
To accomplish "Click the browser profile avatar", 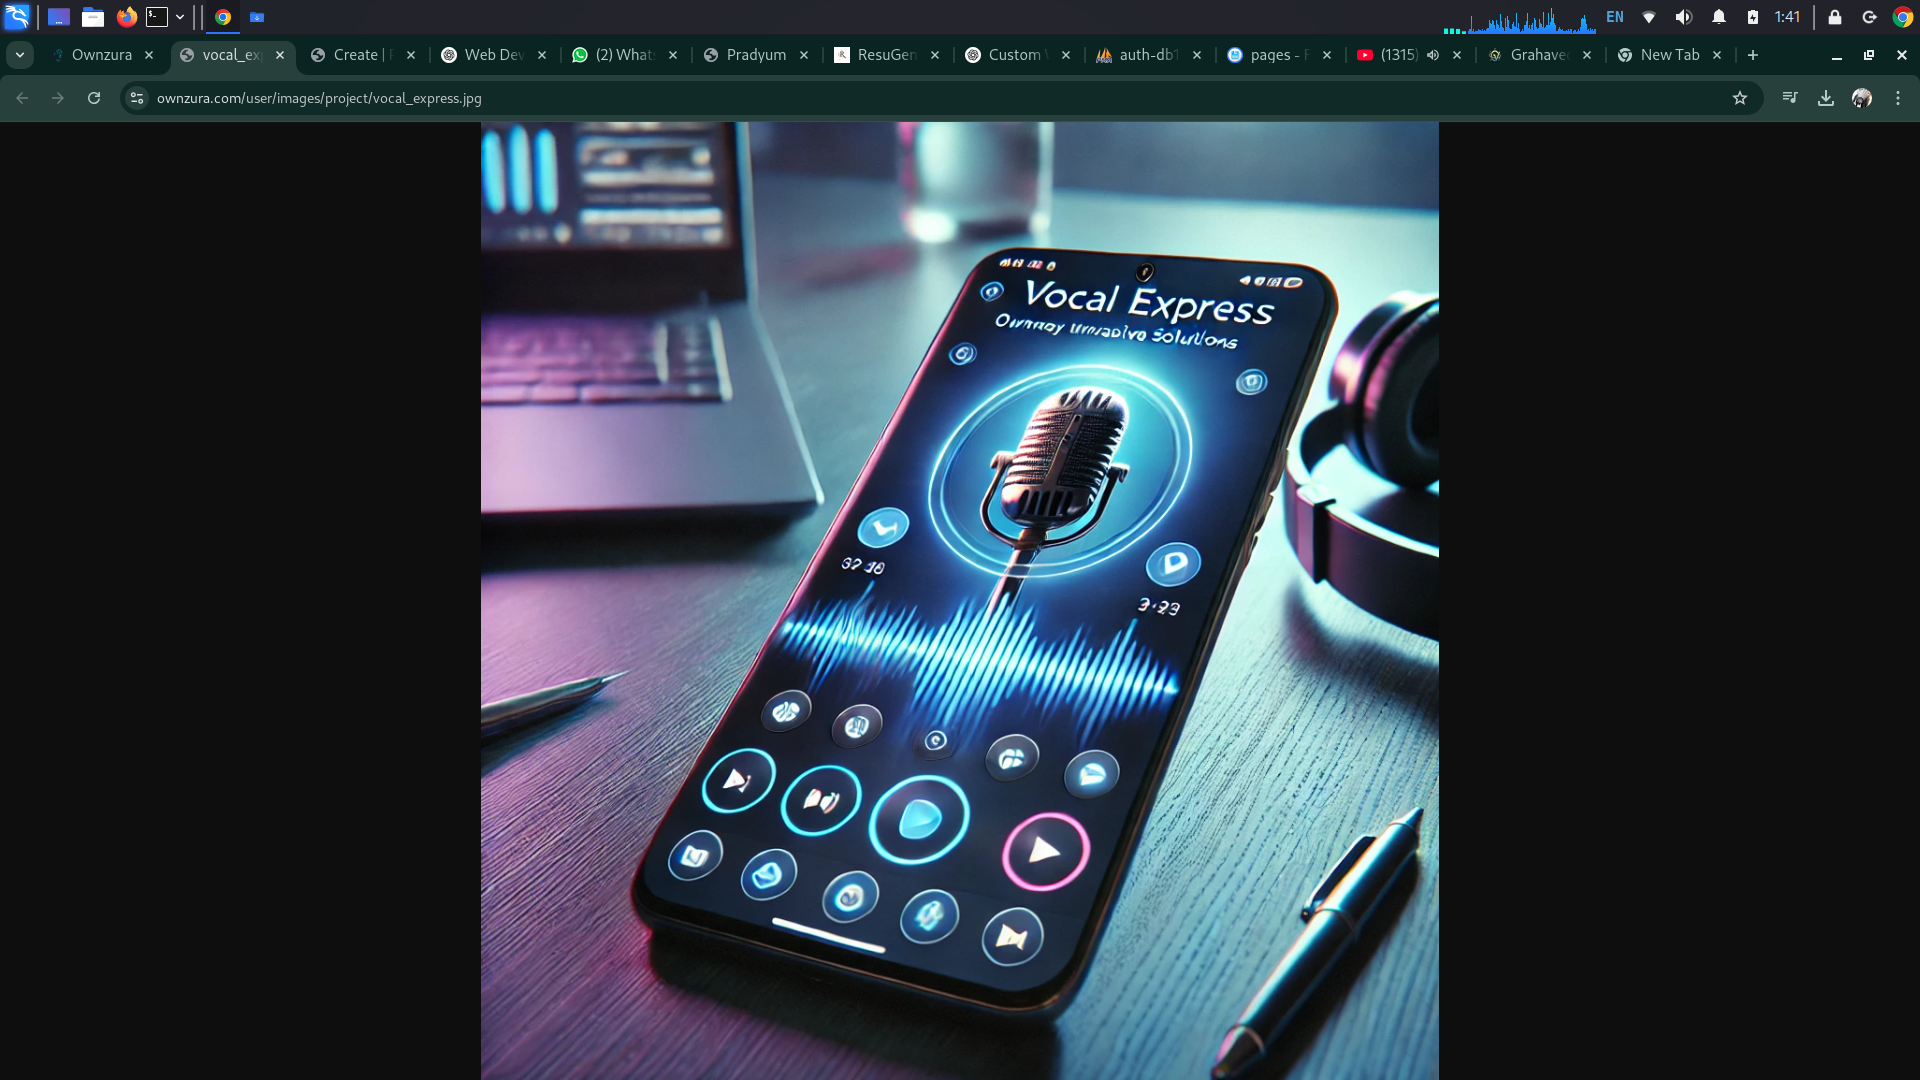I will pos(1862,98).
